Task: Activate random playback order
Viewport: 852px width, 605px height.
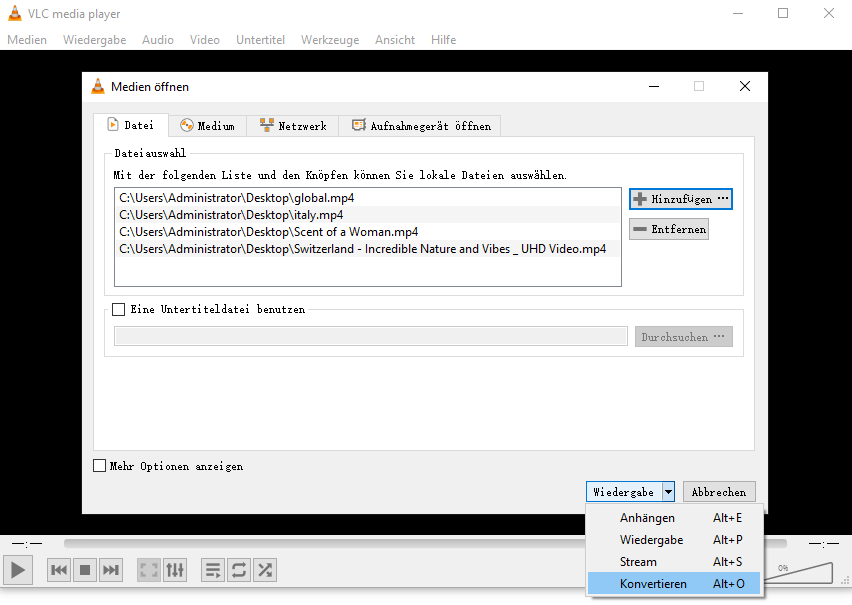Action: click(x=264, y=570)
